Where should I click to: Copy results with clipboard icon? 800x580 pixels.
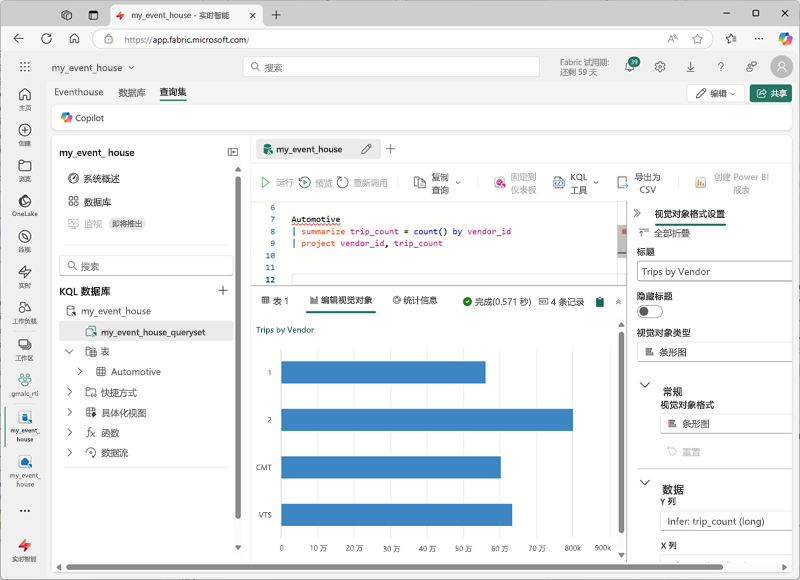point(599,302)
